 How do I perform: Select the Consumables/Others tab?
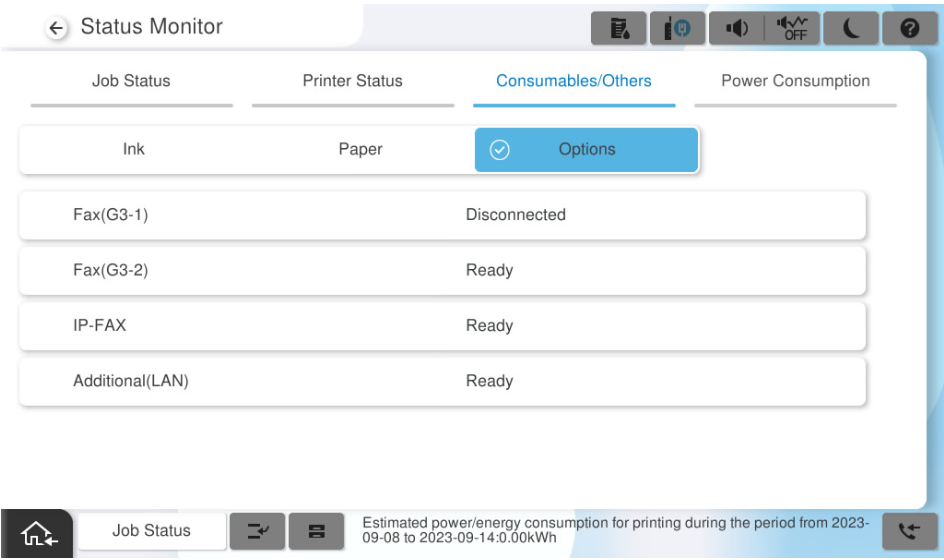[574, 81]
